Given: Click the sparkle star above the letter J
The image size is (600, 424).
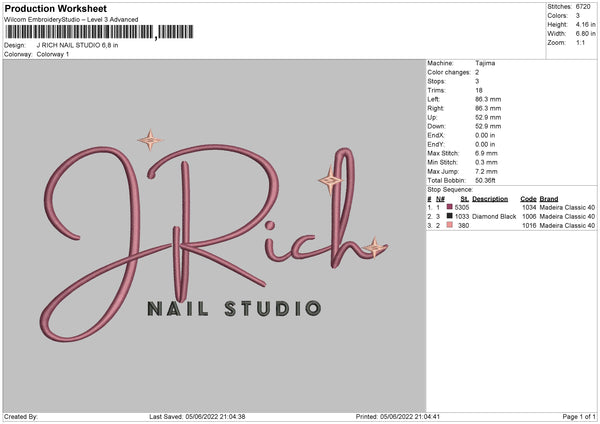Looking at the screenshot, I should pyautogui.click(x=151, y=140).
